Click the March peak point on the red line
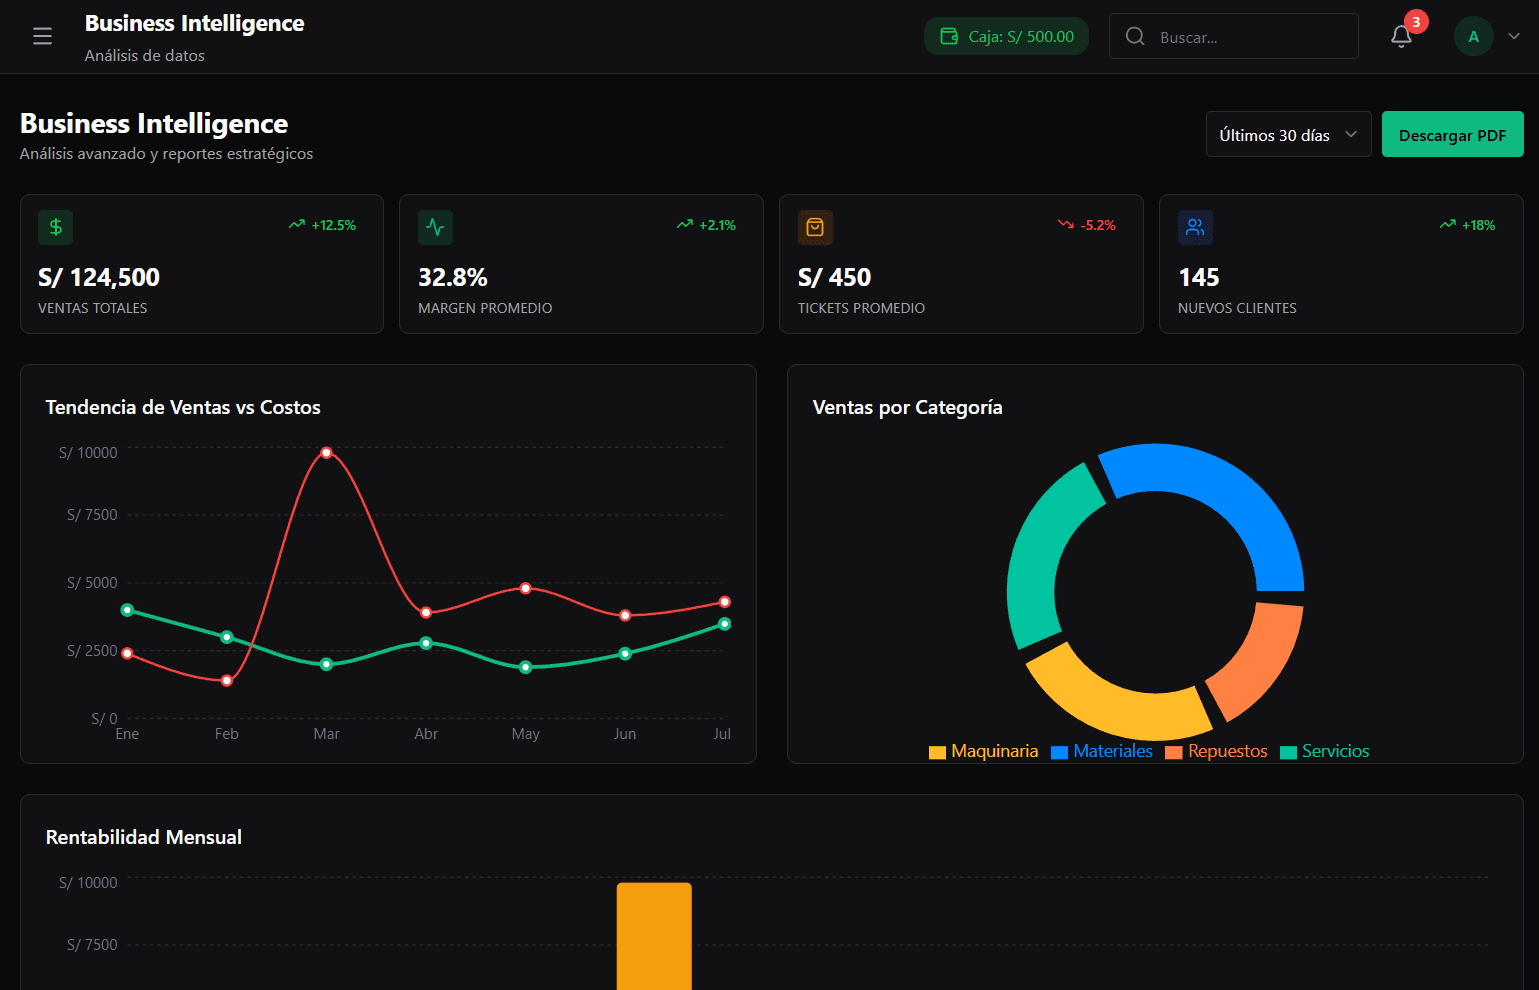 click(x=326, y=453)
